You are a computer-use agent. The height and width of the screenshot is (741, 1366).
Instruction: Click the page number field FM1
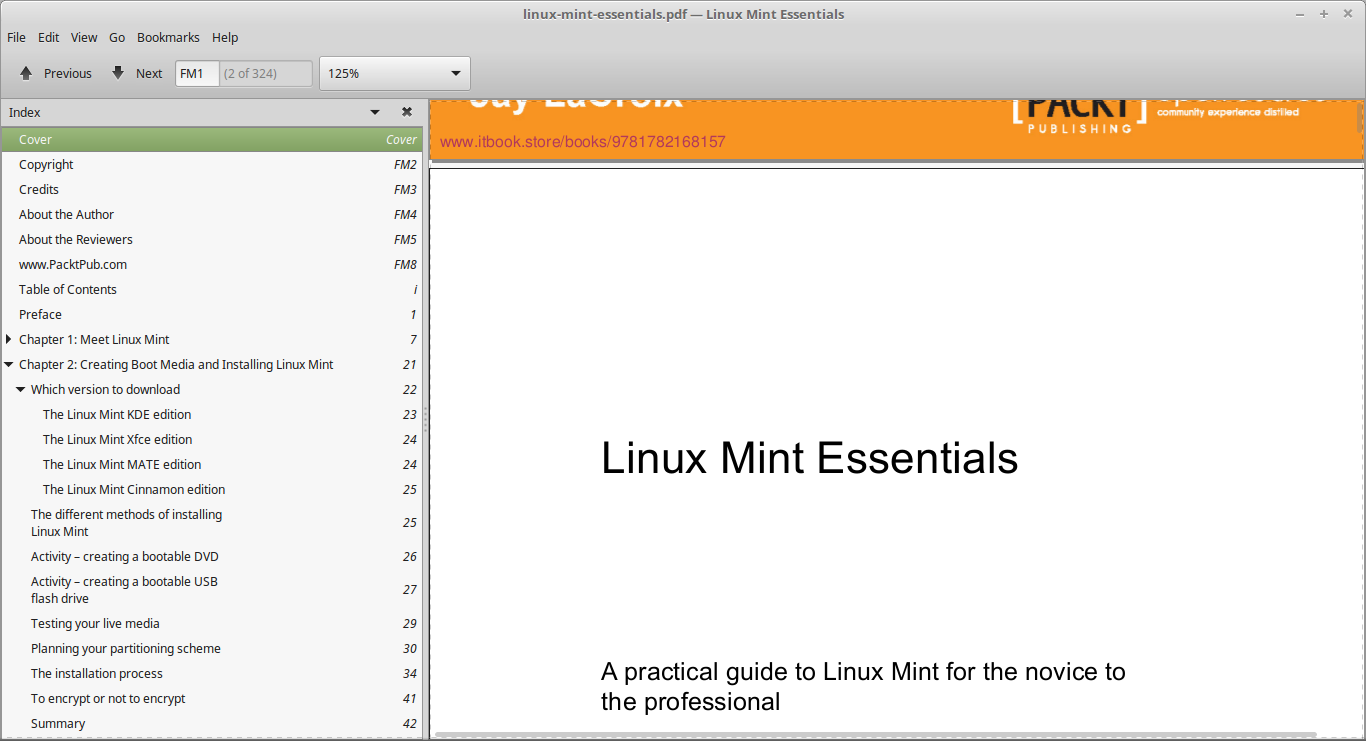point(197,73)
